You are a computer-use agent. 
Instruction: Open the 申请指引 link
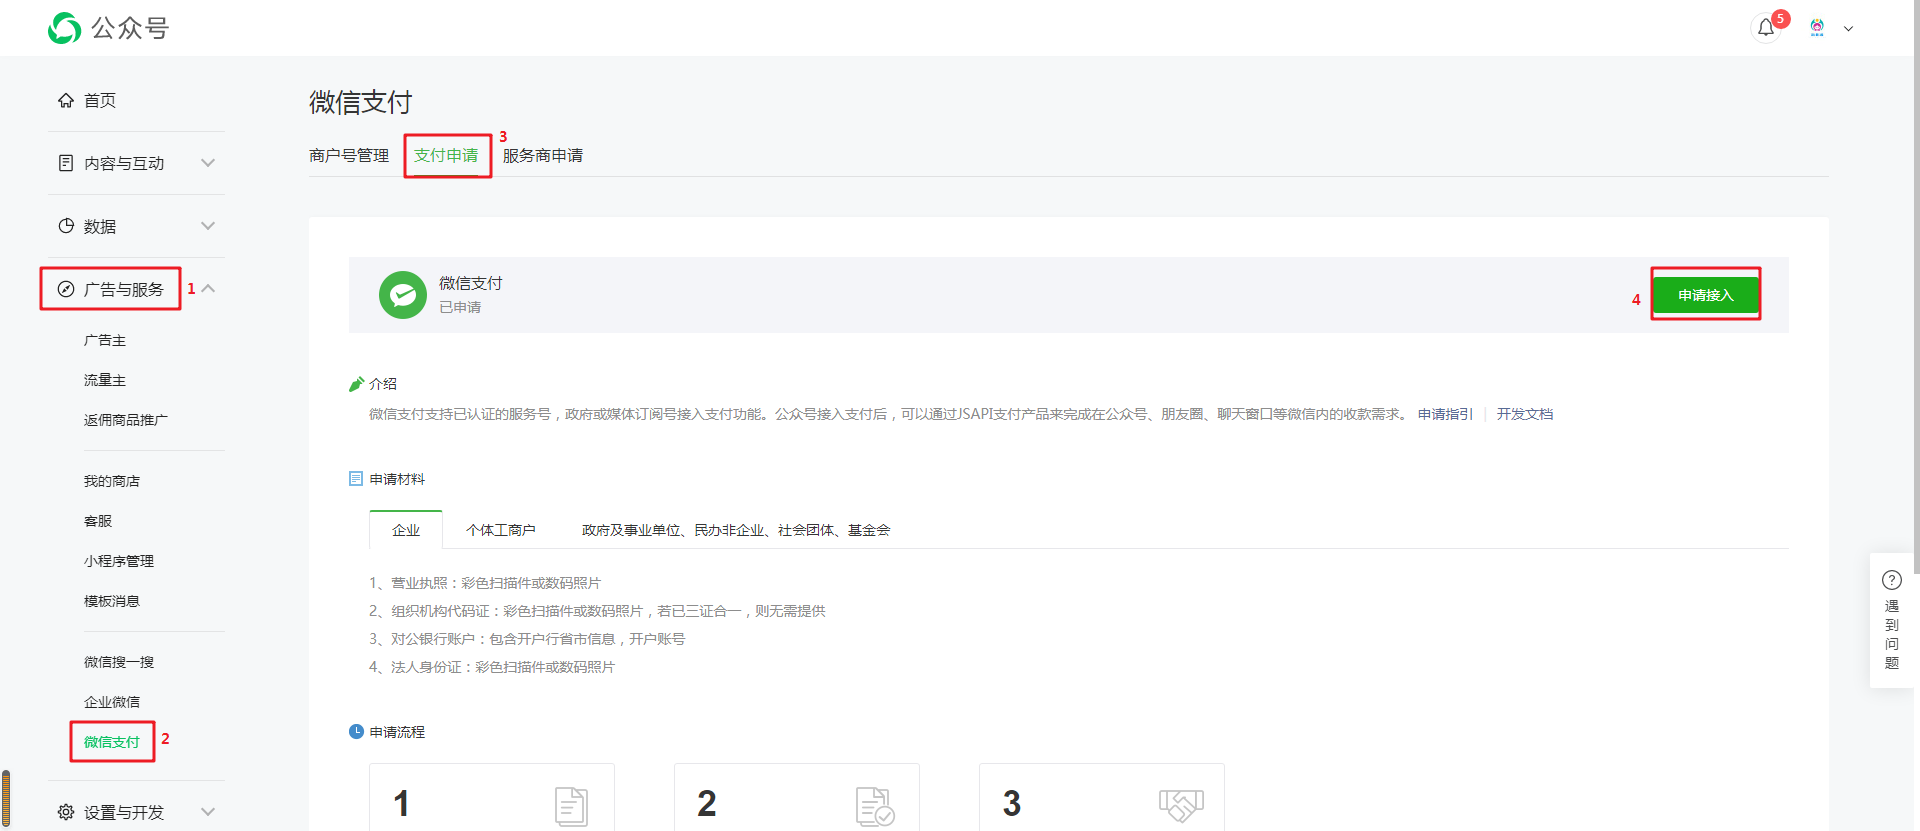1445,414
